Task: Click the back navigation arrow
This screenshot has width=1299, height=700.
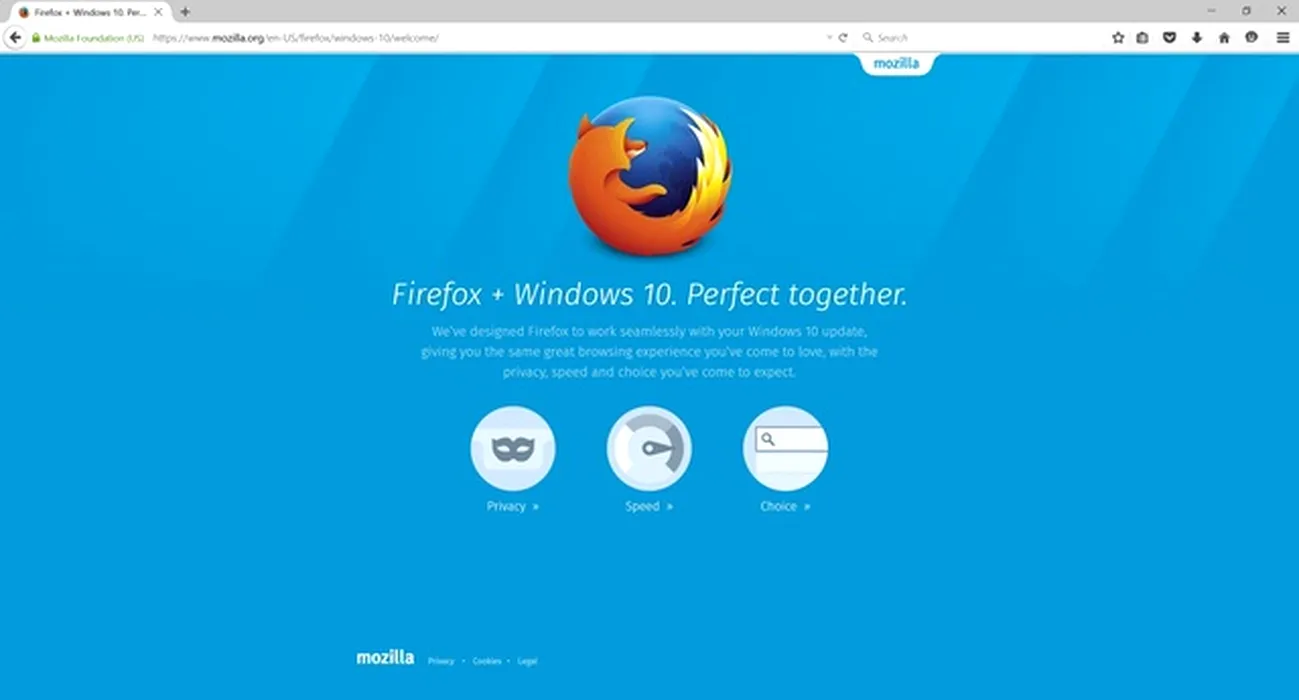Action: [x=14, y=37]
